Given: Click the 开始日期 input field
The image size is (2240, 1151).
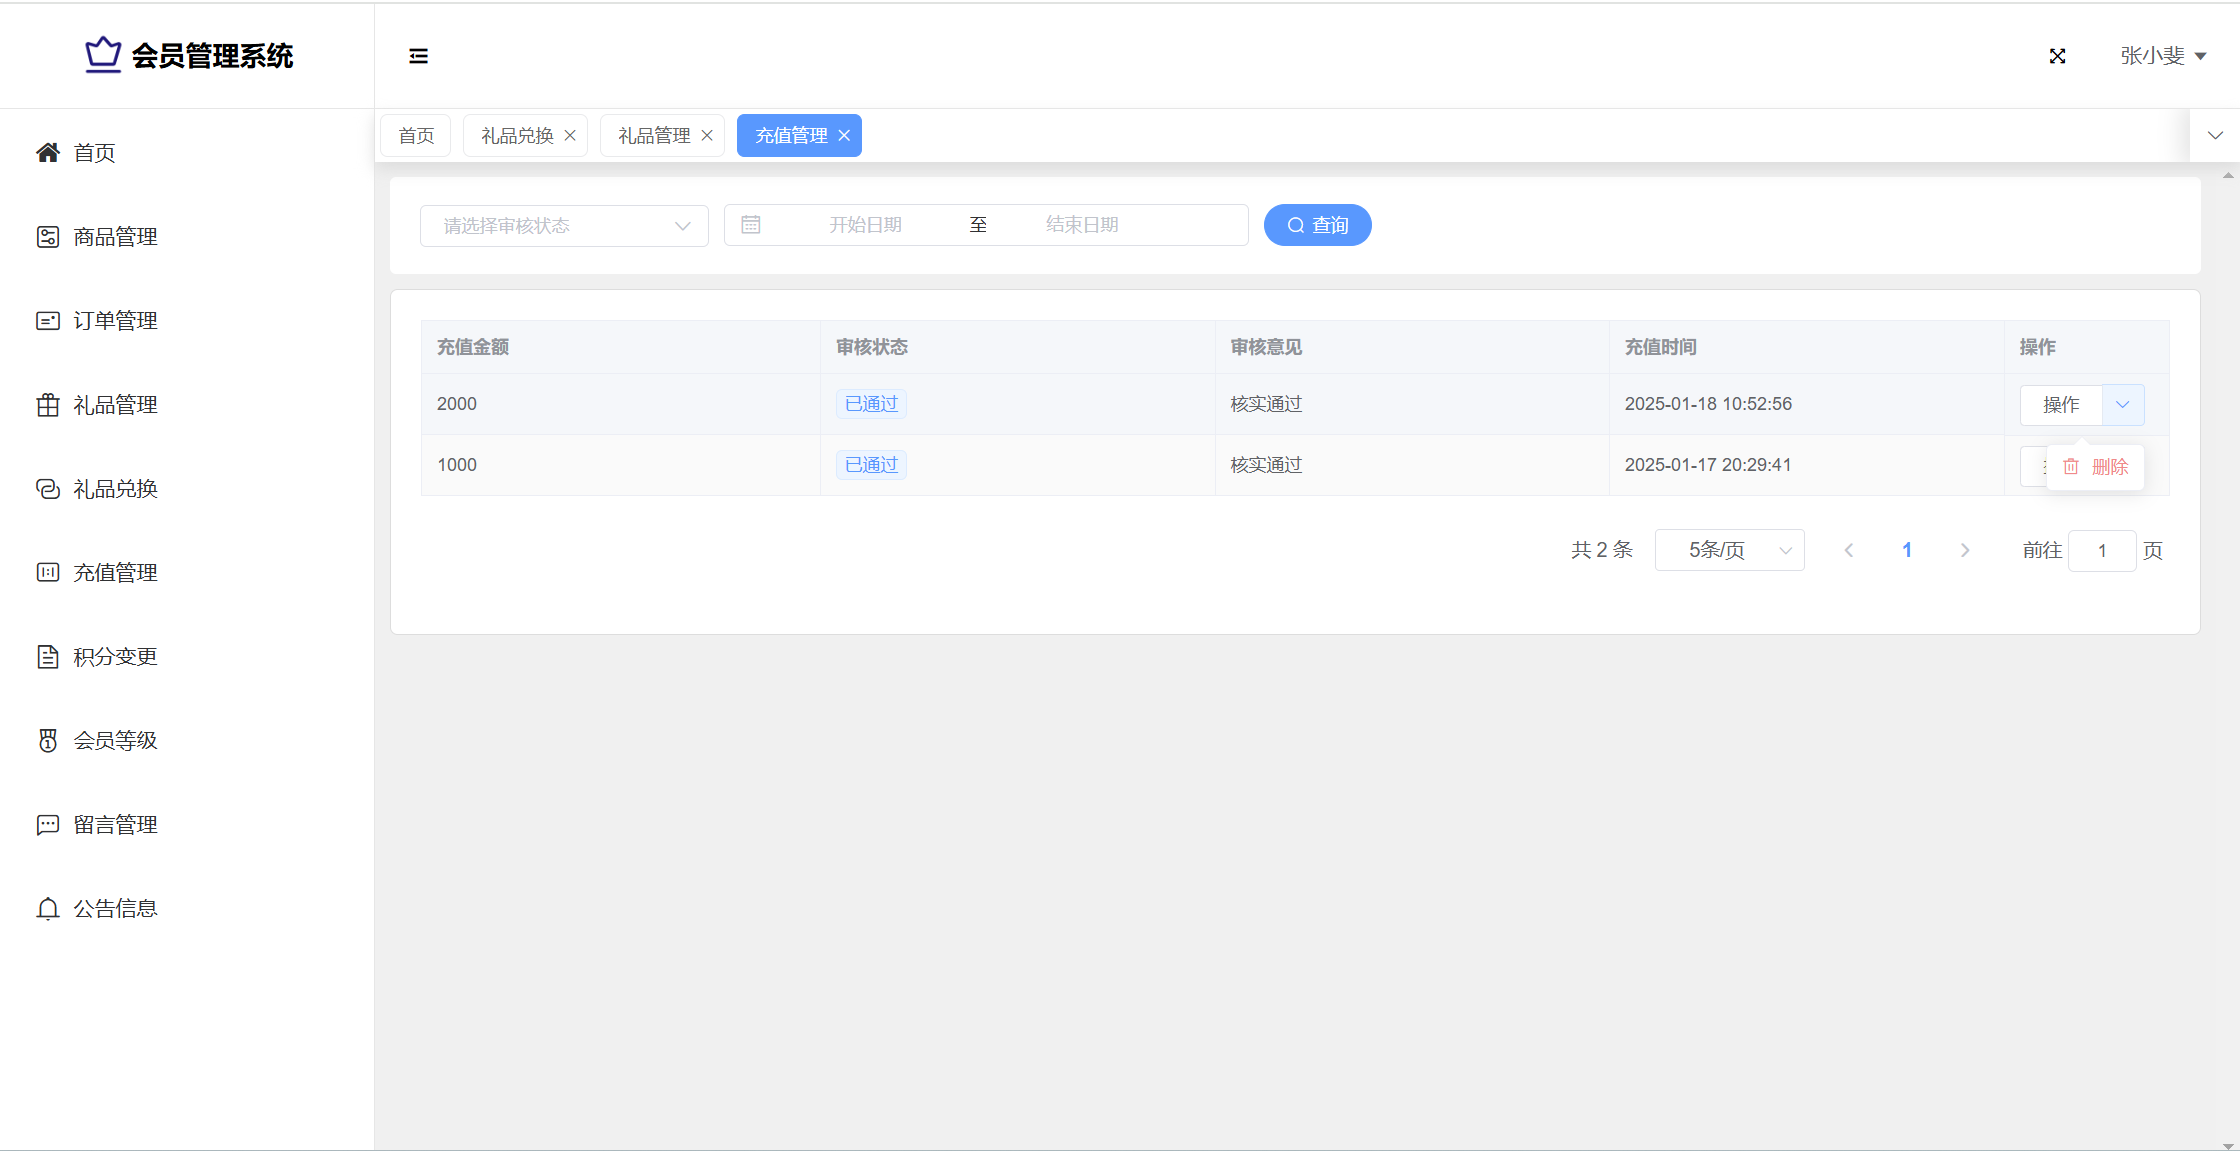Looking at the screenshot, I should pos(865,225).
